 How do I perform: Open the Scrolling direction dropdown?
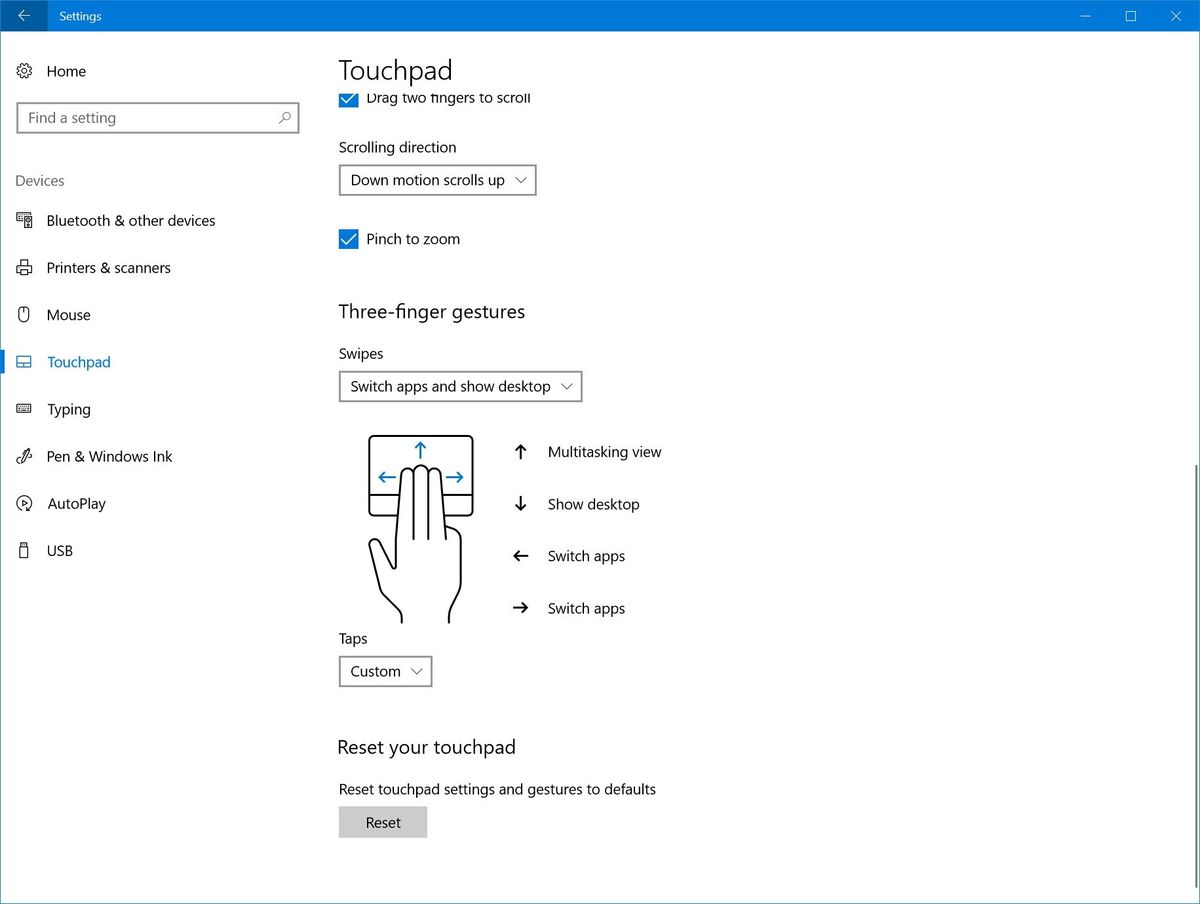click(438, 180)
